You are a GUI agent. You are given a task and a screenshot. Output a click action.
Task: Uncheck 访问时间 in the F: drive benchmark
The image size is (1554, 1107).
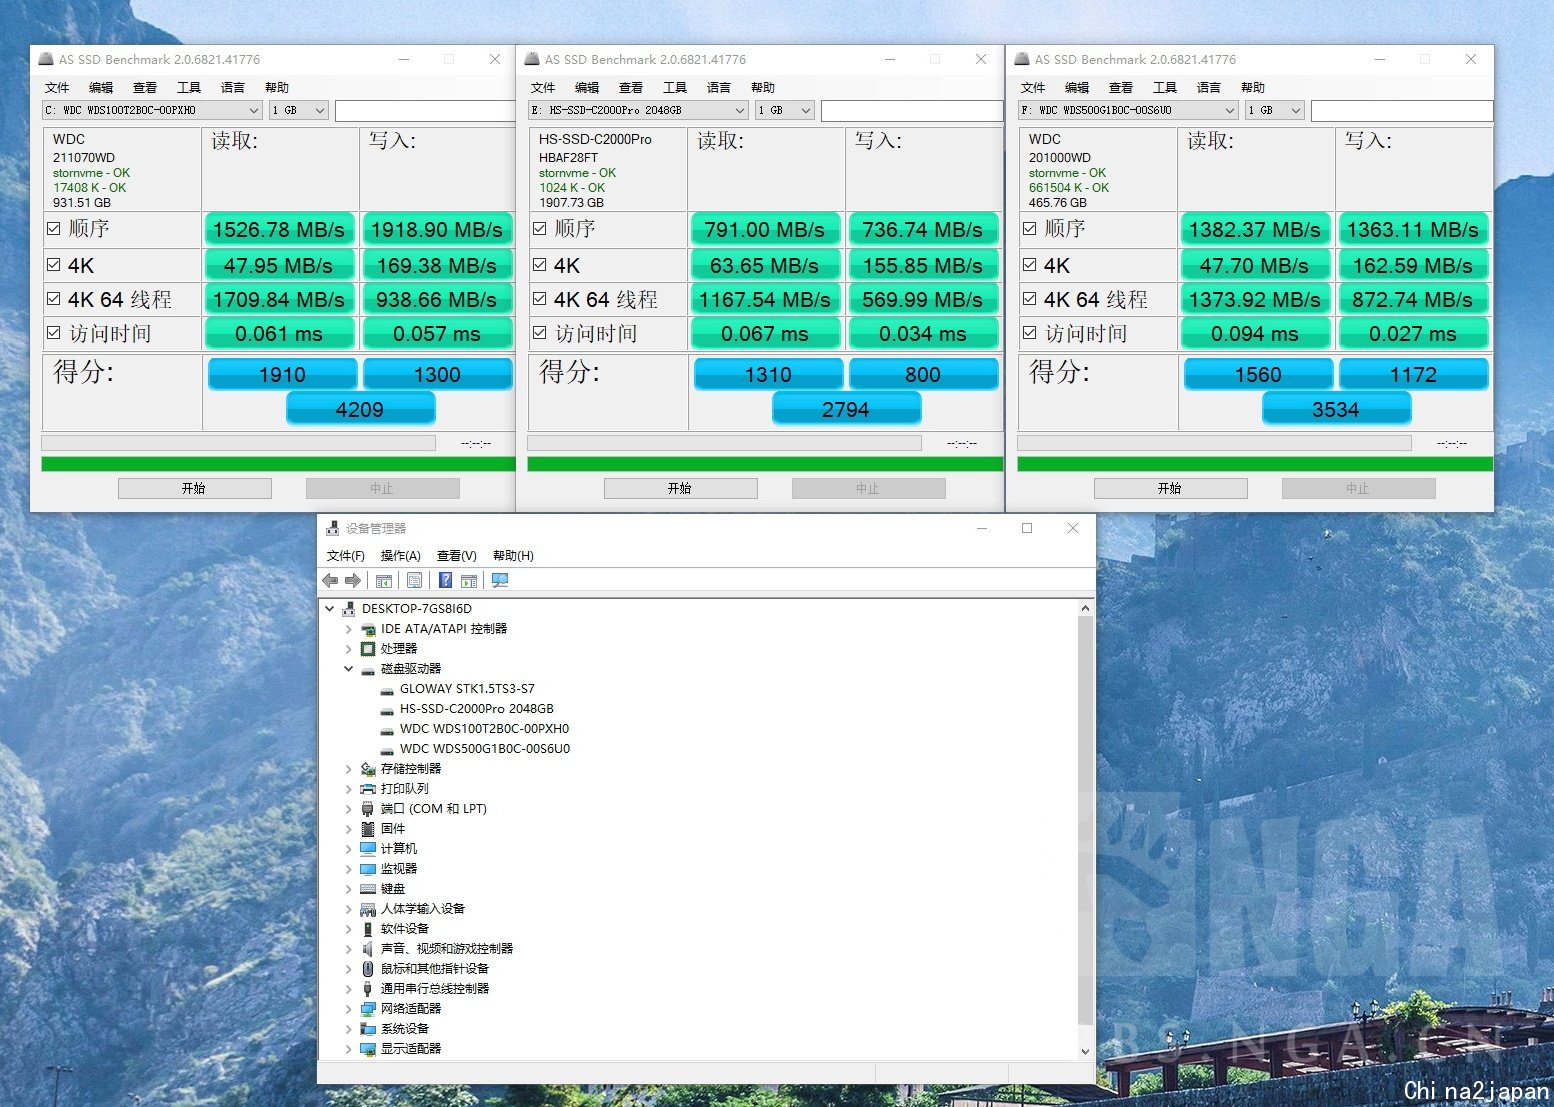click(1030, 333)
